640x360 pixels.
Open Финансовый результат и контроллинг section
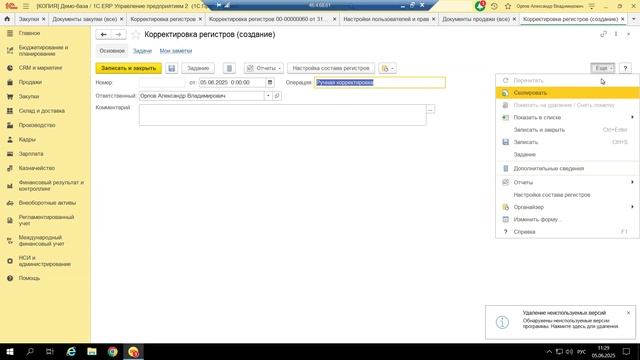pos(51,186)
